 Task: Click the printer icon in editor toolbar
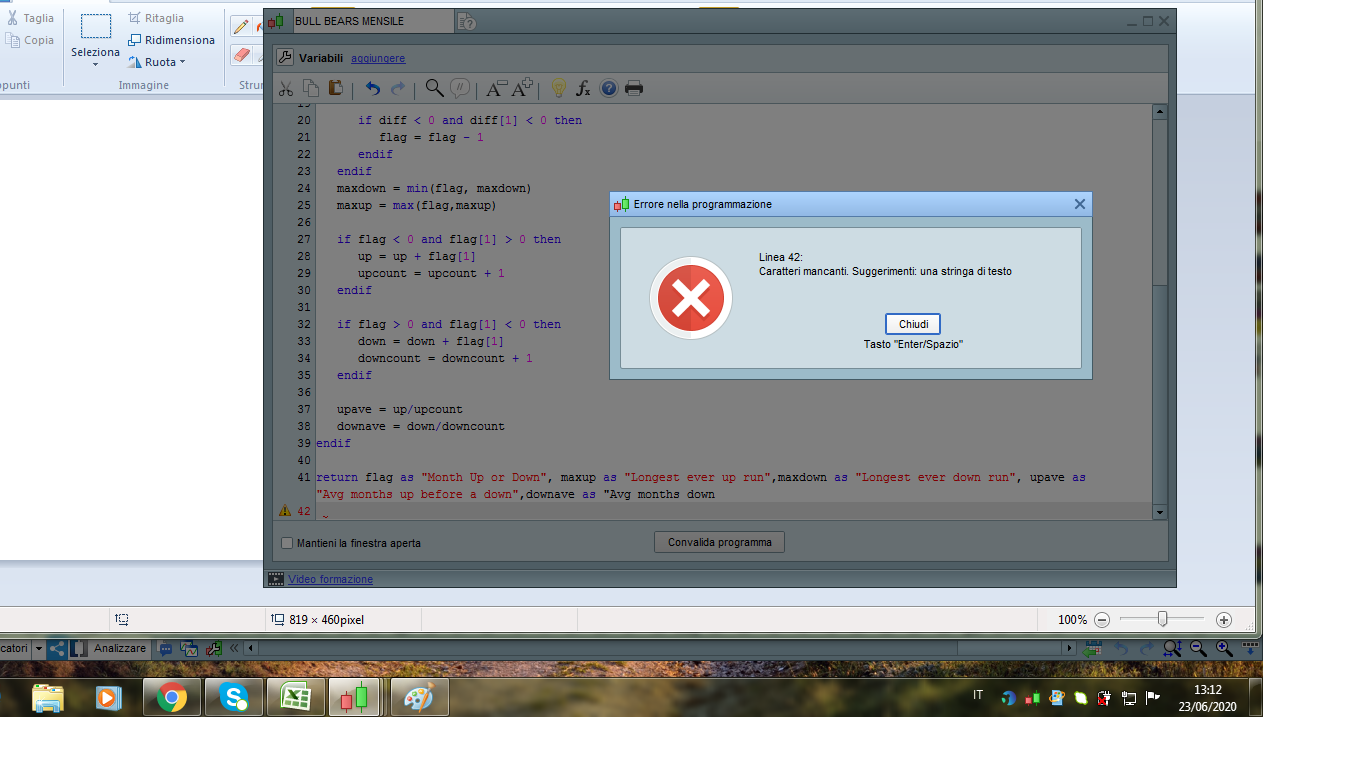coord(634,88)
